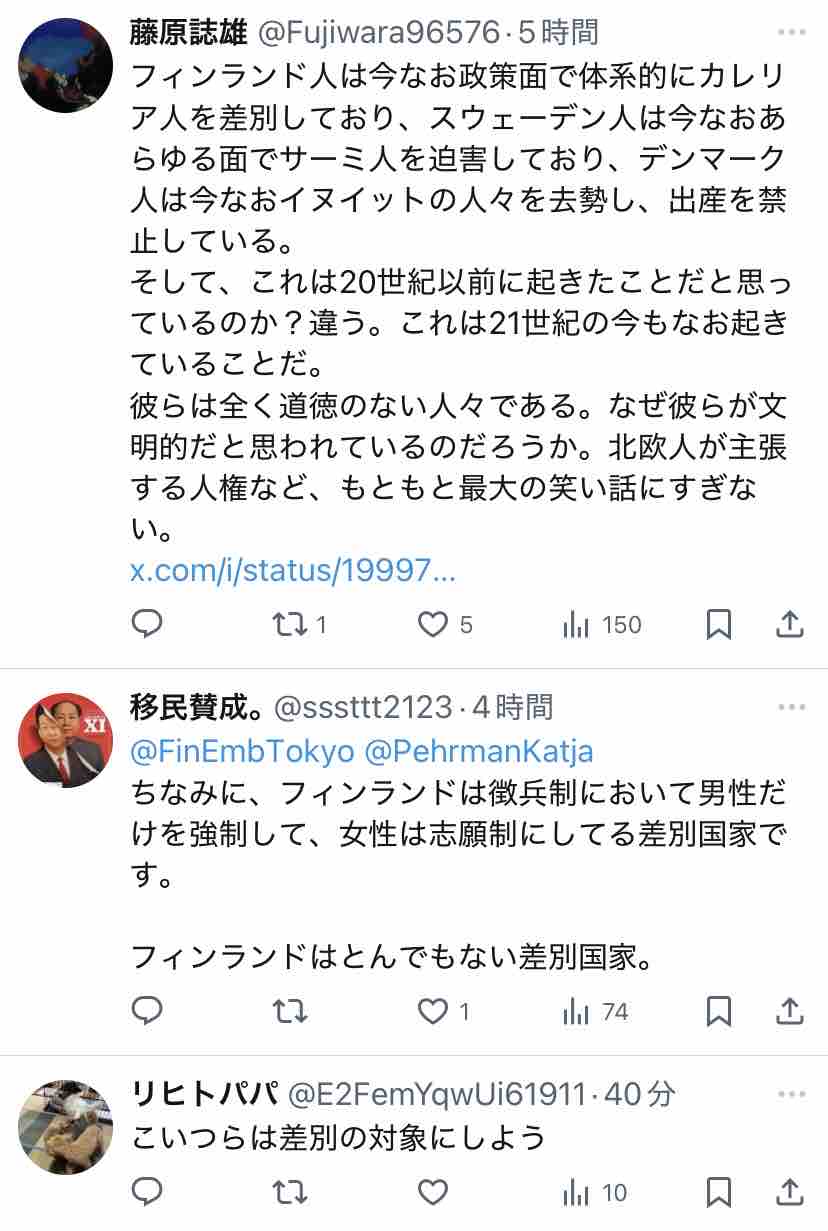Open 藤原誌雄 profile avatar
The image size is (828, 1231).
tap(66, 66)
